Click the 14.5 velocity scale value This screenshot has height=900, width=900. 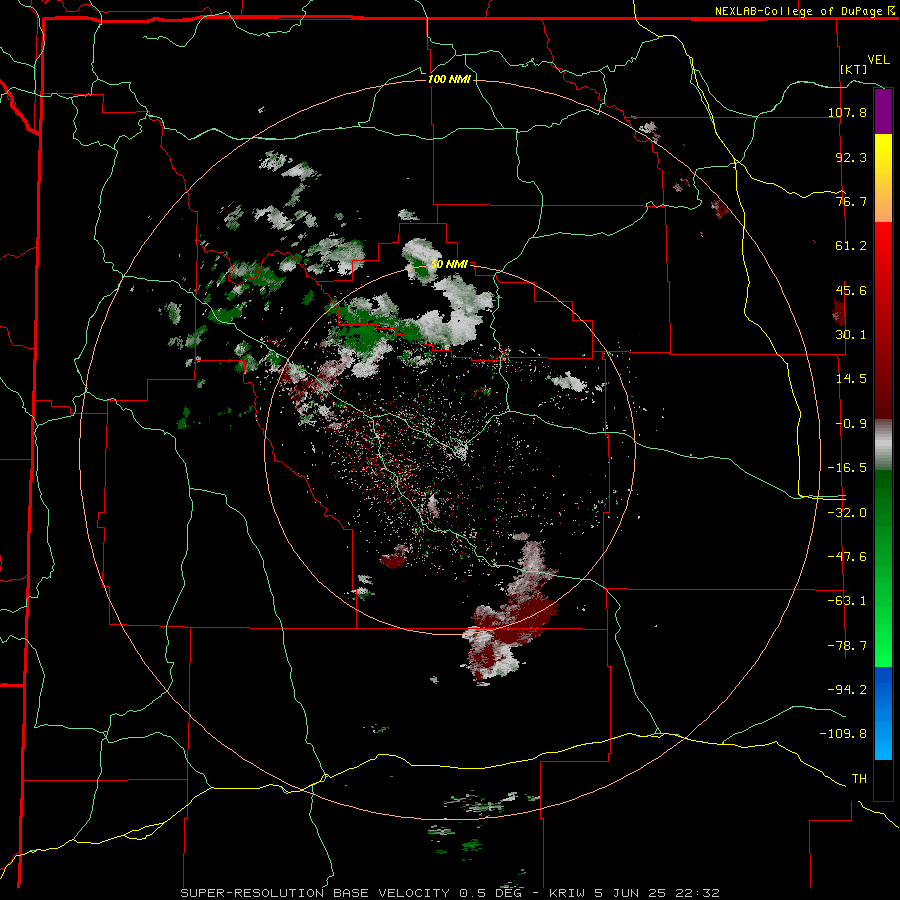click(x=851, y=379)
